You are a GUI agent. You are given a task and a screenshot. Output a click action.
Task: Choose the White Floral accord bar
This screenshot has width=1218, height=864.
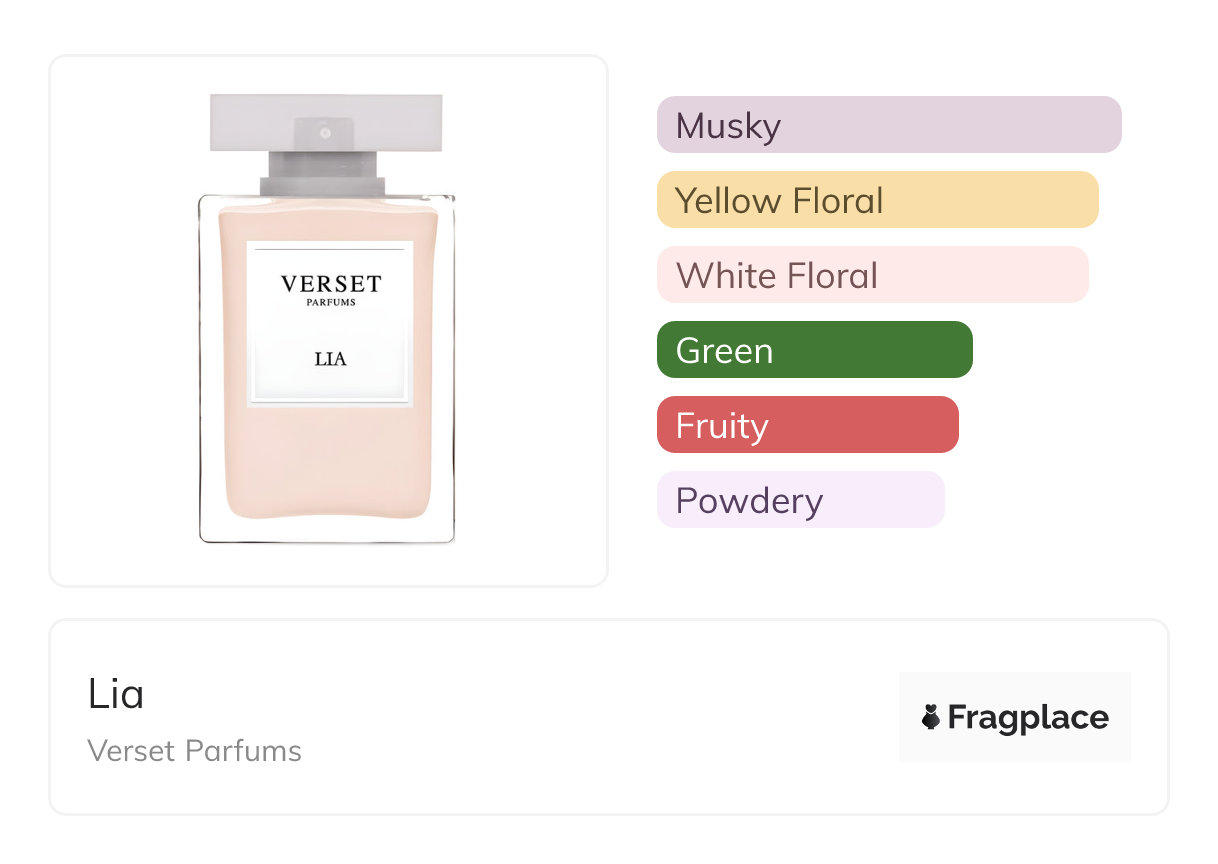click(x=872, y=275)
